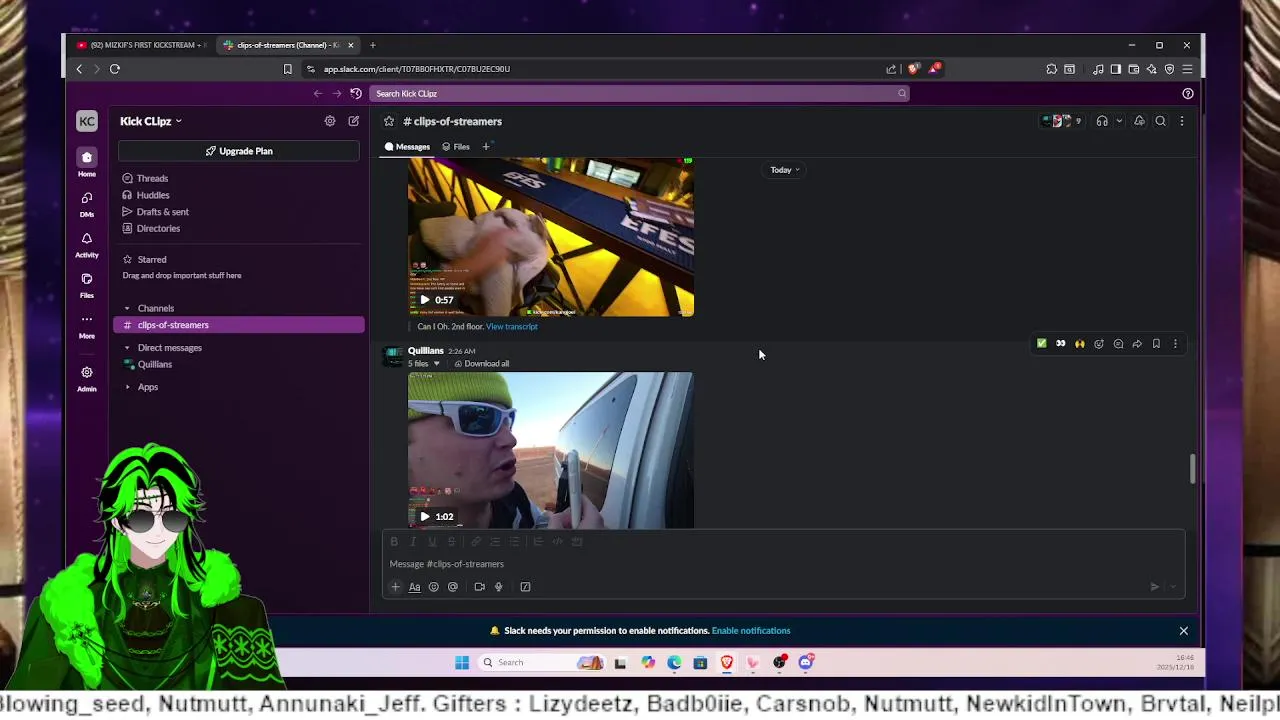This screenshot has width=1280, height=720.
Task: Star the clips-of-streamers channel
Action: [389, 121]
